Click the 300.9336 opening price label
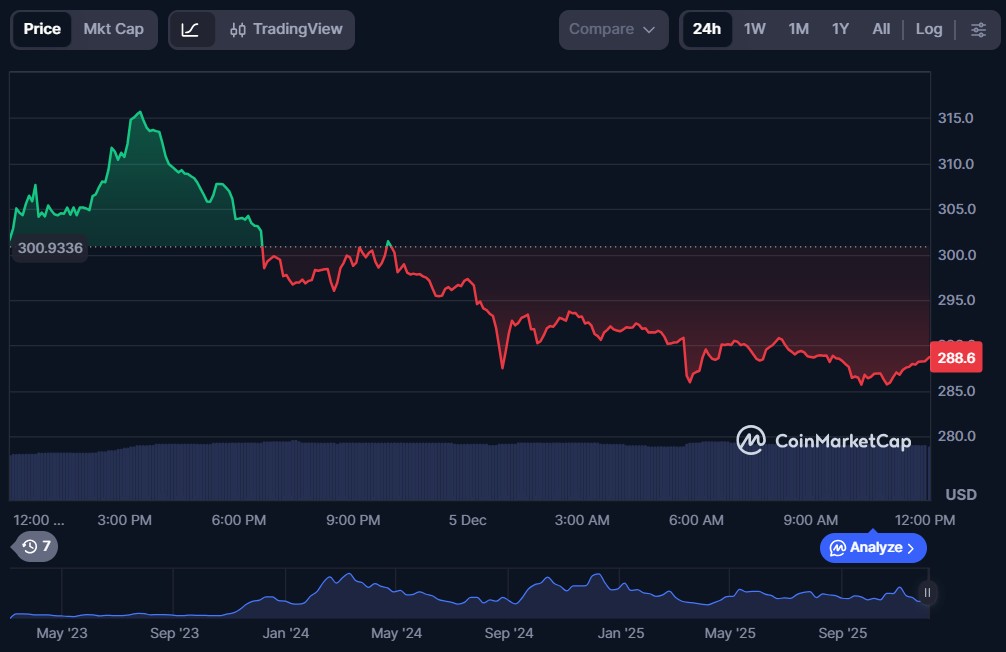This screenshot has width=1006, height=652. tap(50, 248)
